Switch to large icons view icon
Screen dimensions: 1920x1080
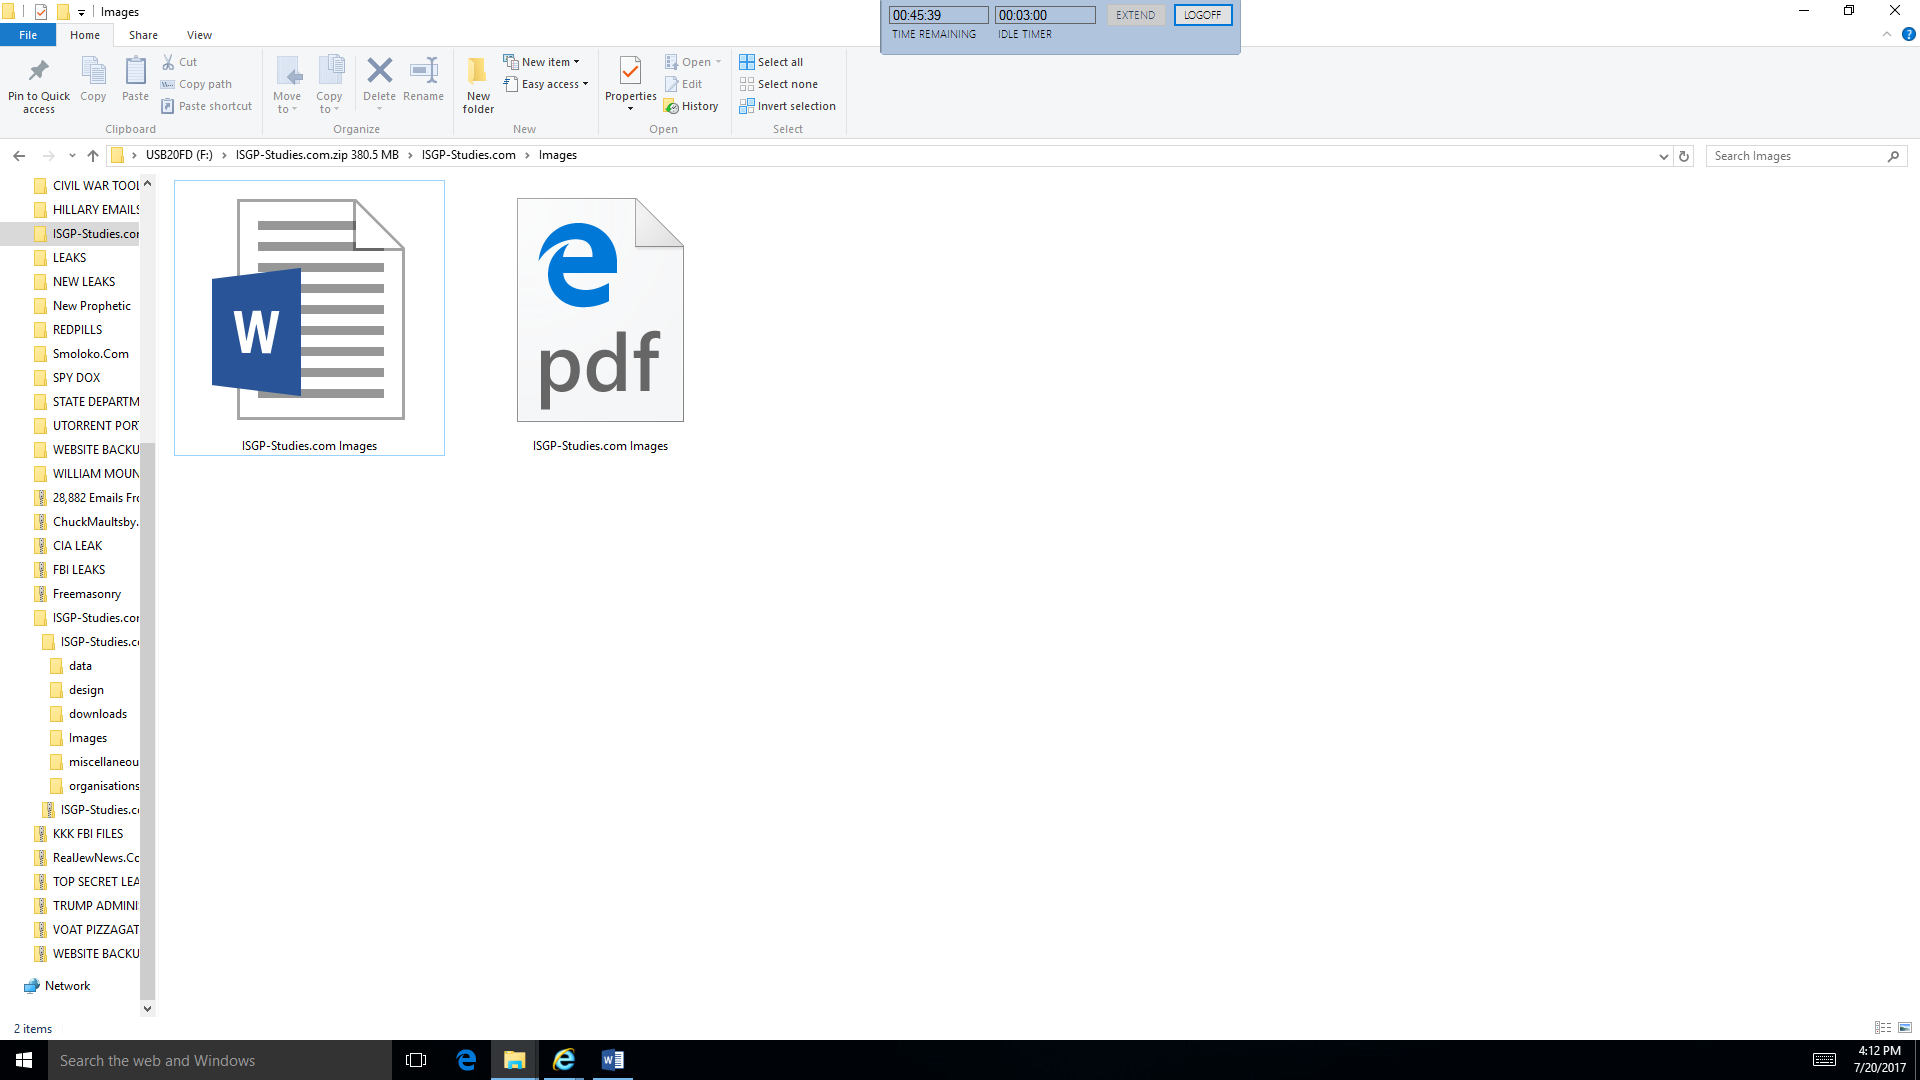[1904, 1027]
